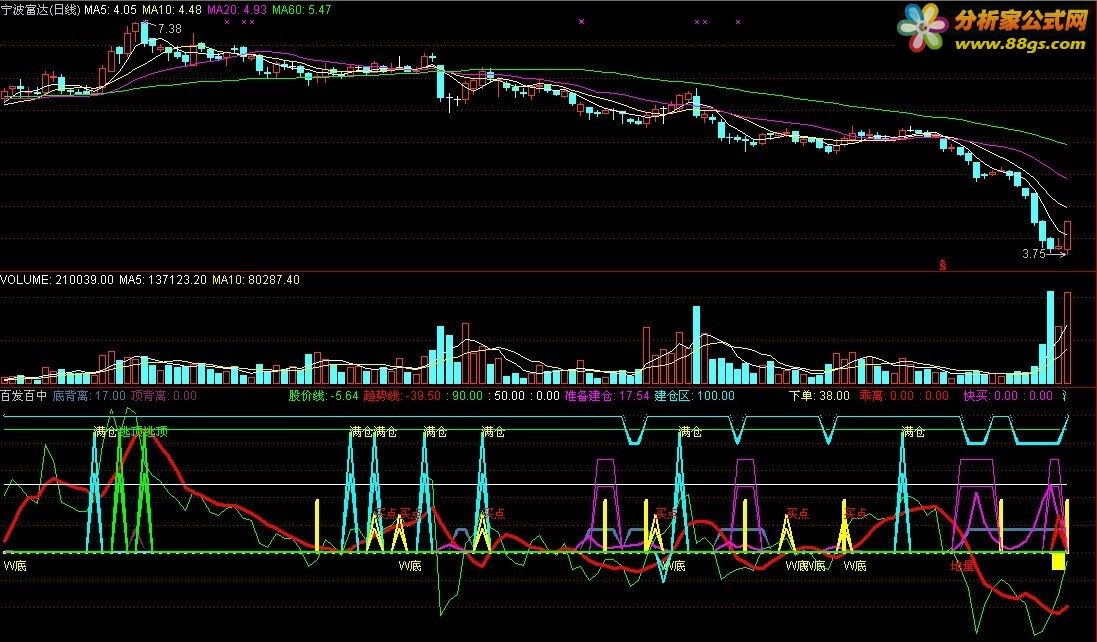
Task: Select the 下单: 38.00 value
Action: point(819,396)
